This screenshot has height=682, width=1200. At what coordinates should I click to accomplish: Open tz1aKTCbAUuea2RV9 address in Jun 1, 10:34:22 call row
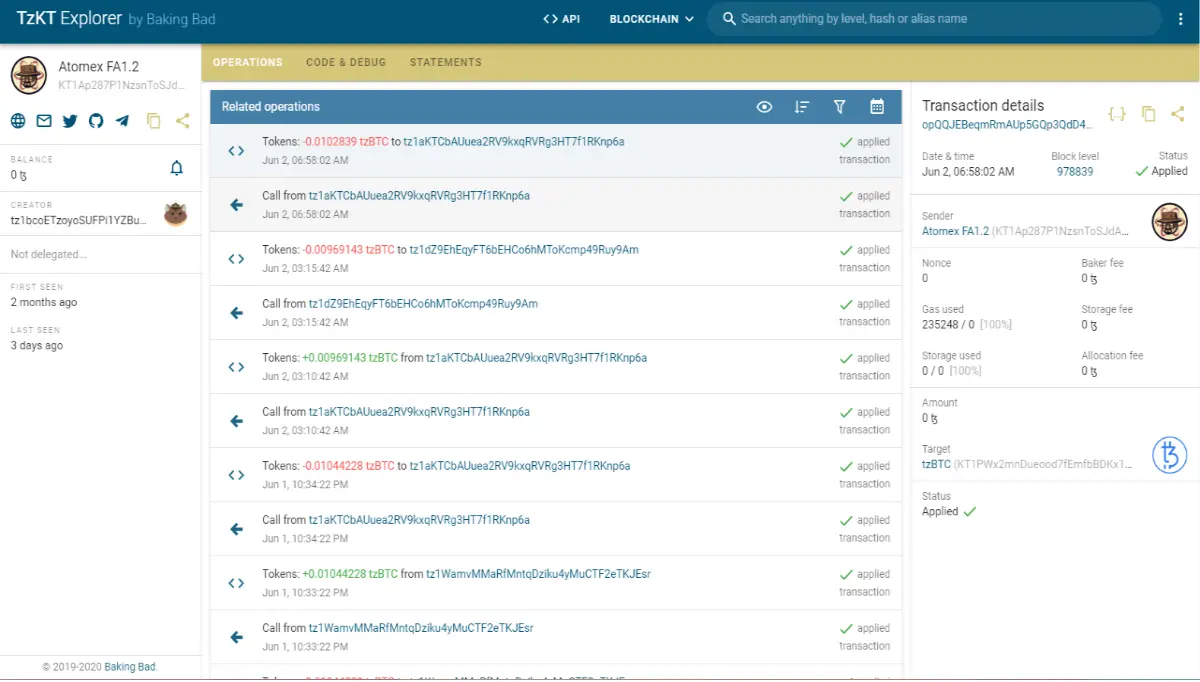(419, 520)
